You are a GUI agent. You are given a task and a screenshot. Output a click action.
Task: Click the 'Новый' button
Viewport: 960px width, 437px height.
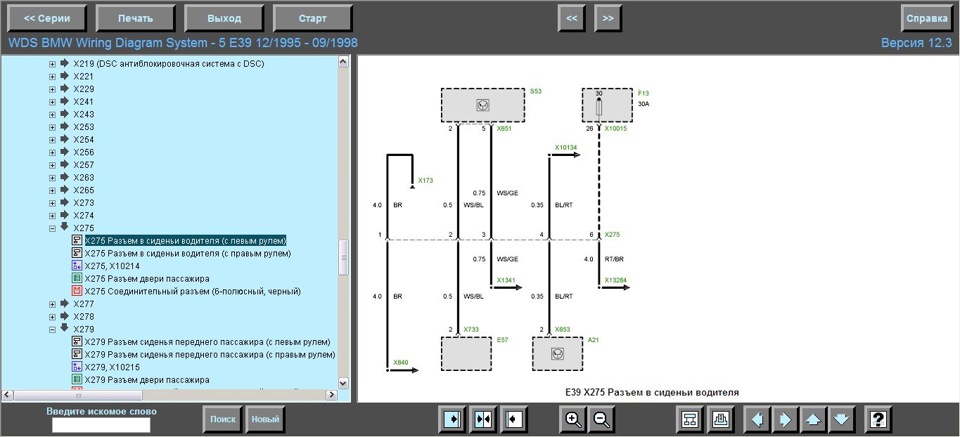[265, 419]
